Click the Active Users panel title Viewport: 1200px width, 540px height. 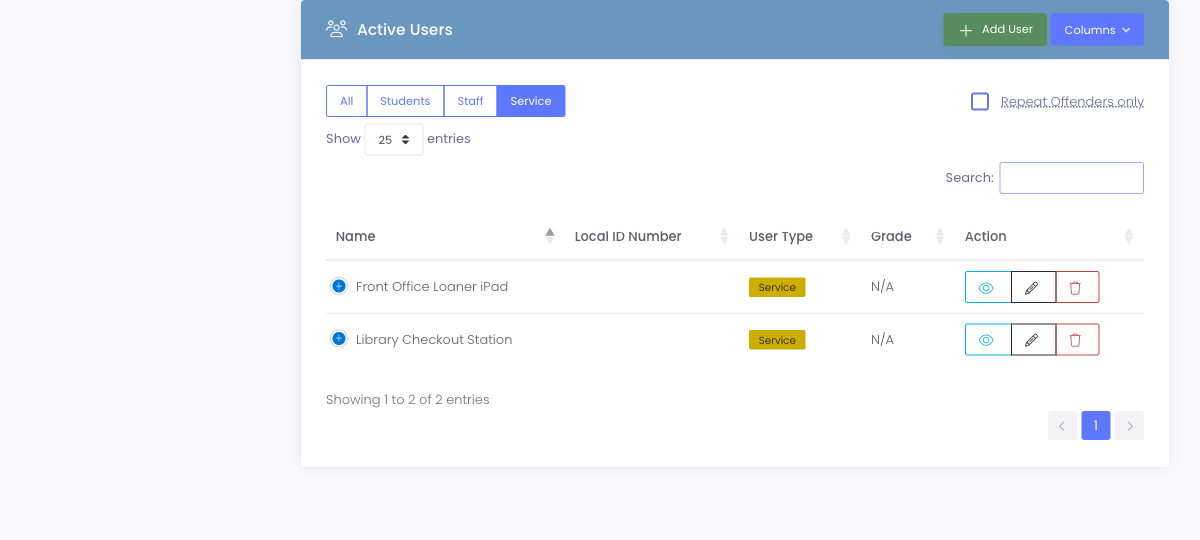pyautogui.click(x=405, y=30)
